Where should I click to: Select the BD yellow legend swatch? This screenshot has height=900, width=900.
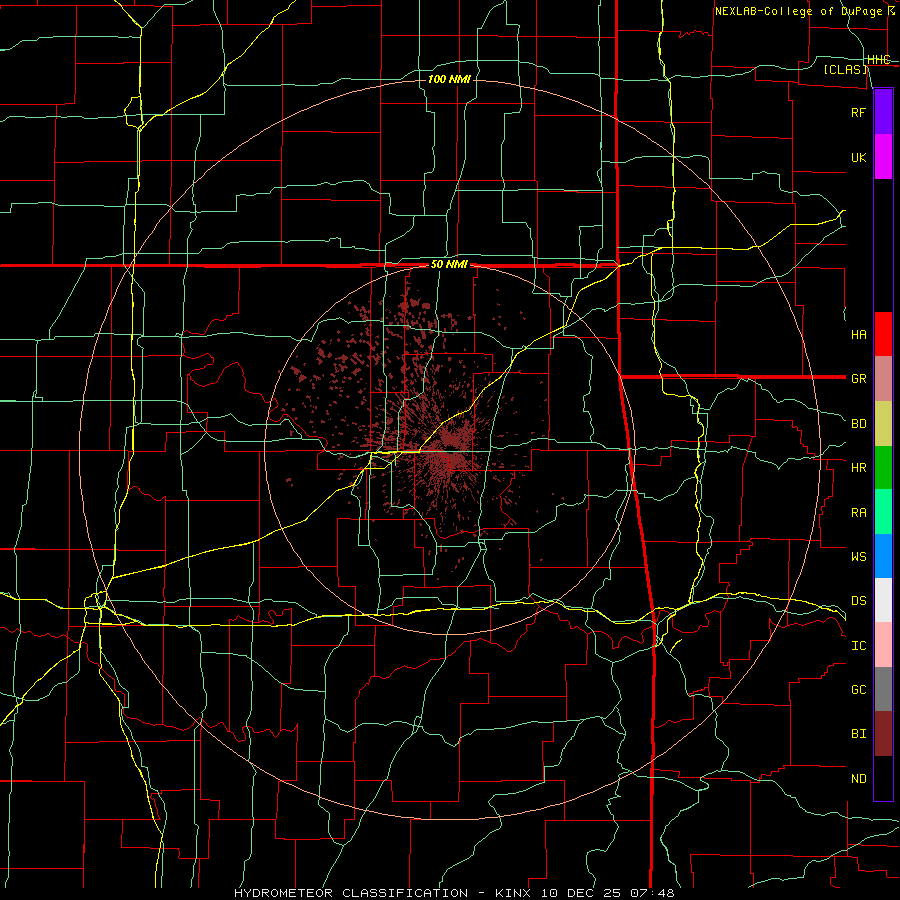(x=883, y=424)
